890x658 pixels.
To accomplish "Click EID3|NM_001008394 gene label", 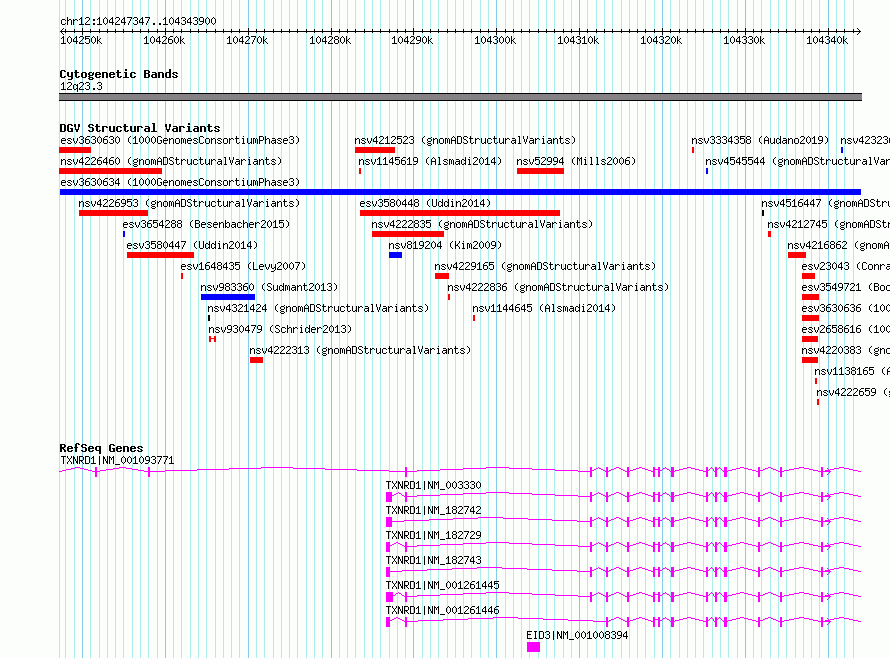I will (x=577, y=635).
